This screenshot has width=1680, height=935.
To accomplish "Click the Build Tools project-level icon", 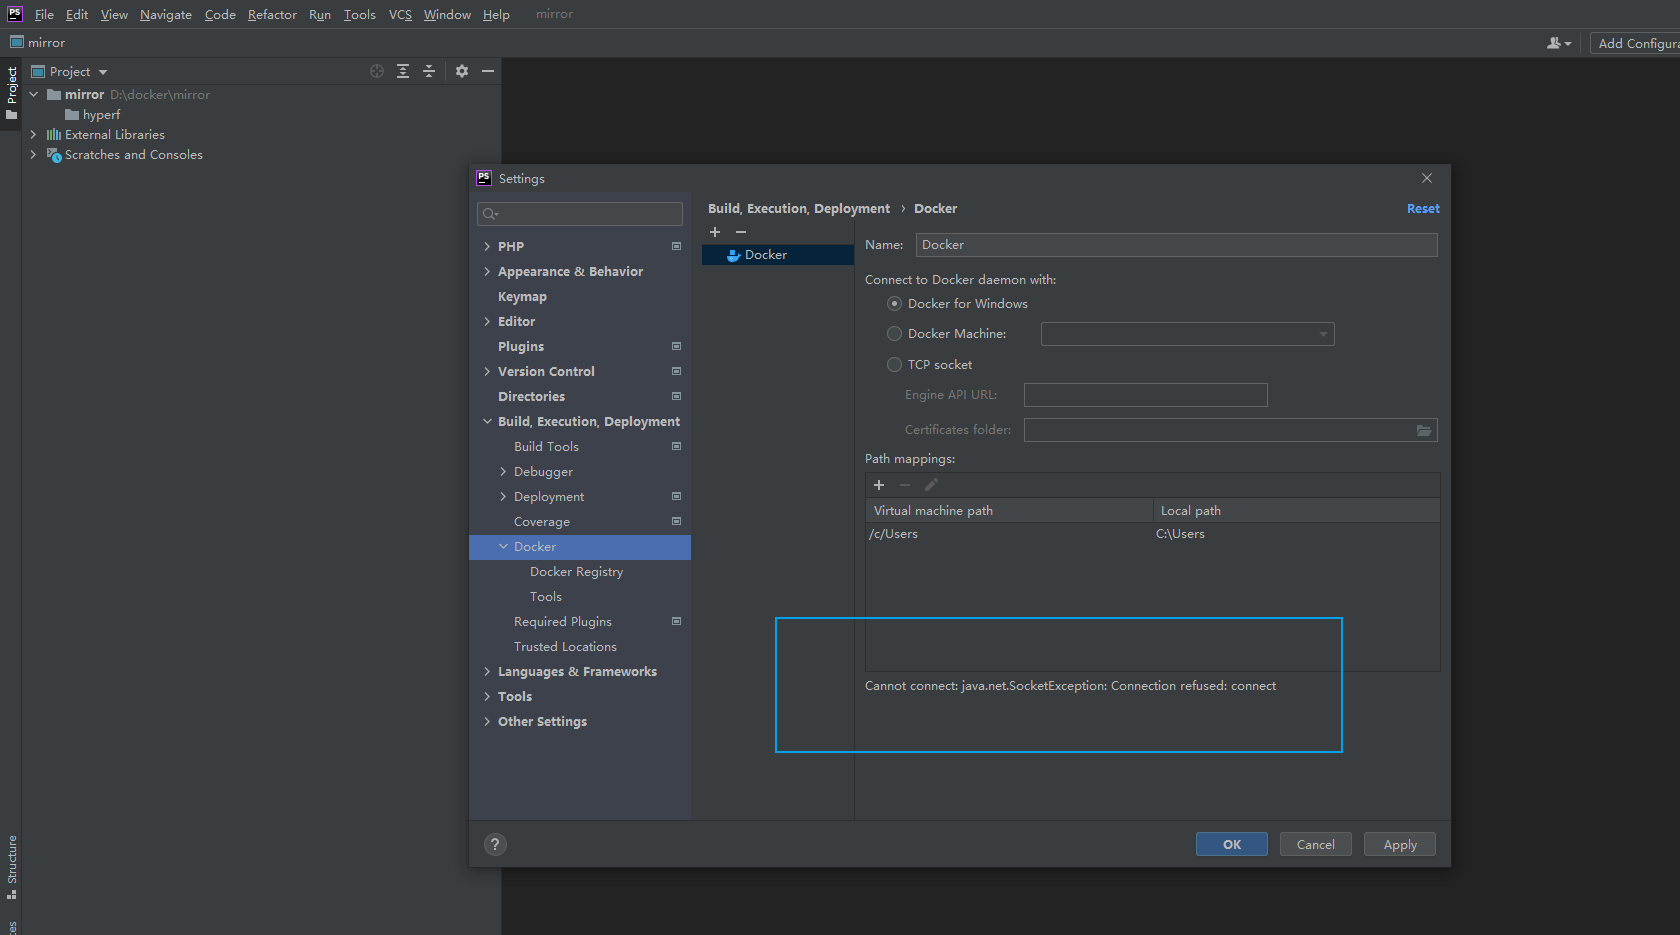I will point(677,446).
